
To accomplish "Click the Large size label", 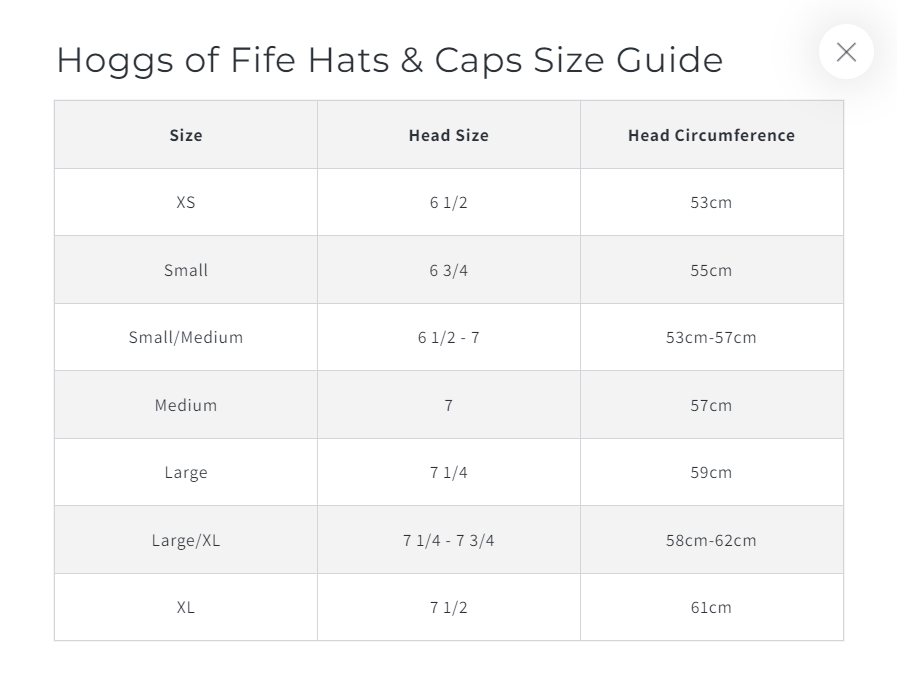I will (185, 472).
